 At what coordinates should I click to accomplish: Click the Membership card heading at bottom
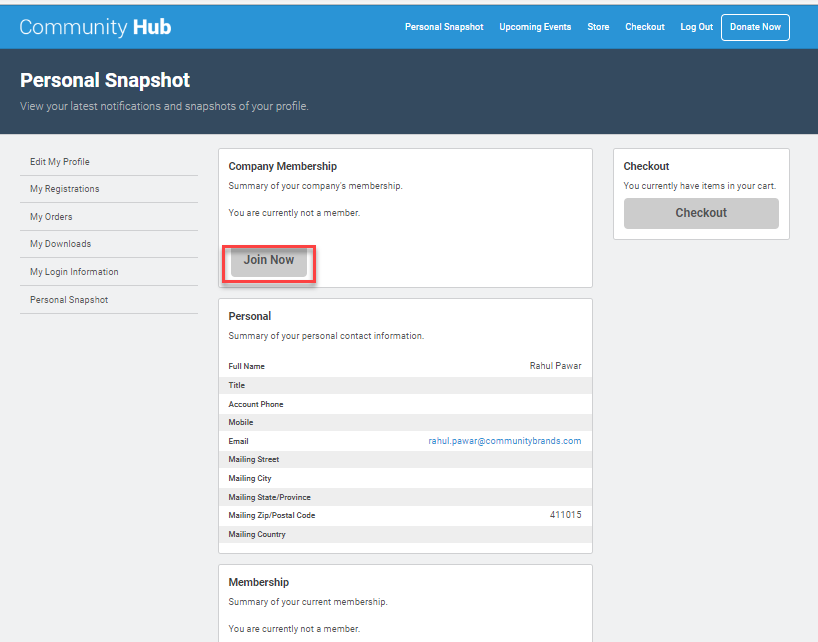pyautogui.click(x=259, y=582)
